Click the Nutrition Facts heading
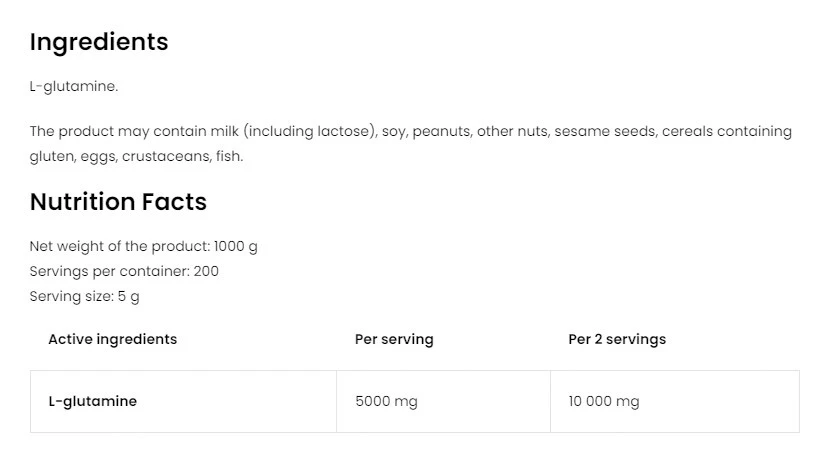Image resolution: width=826 pixels, height=468 pixels. point(118,202)
